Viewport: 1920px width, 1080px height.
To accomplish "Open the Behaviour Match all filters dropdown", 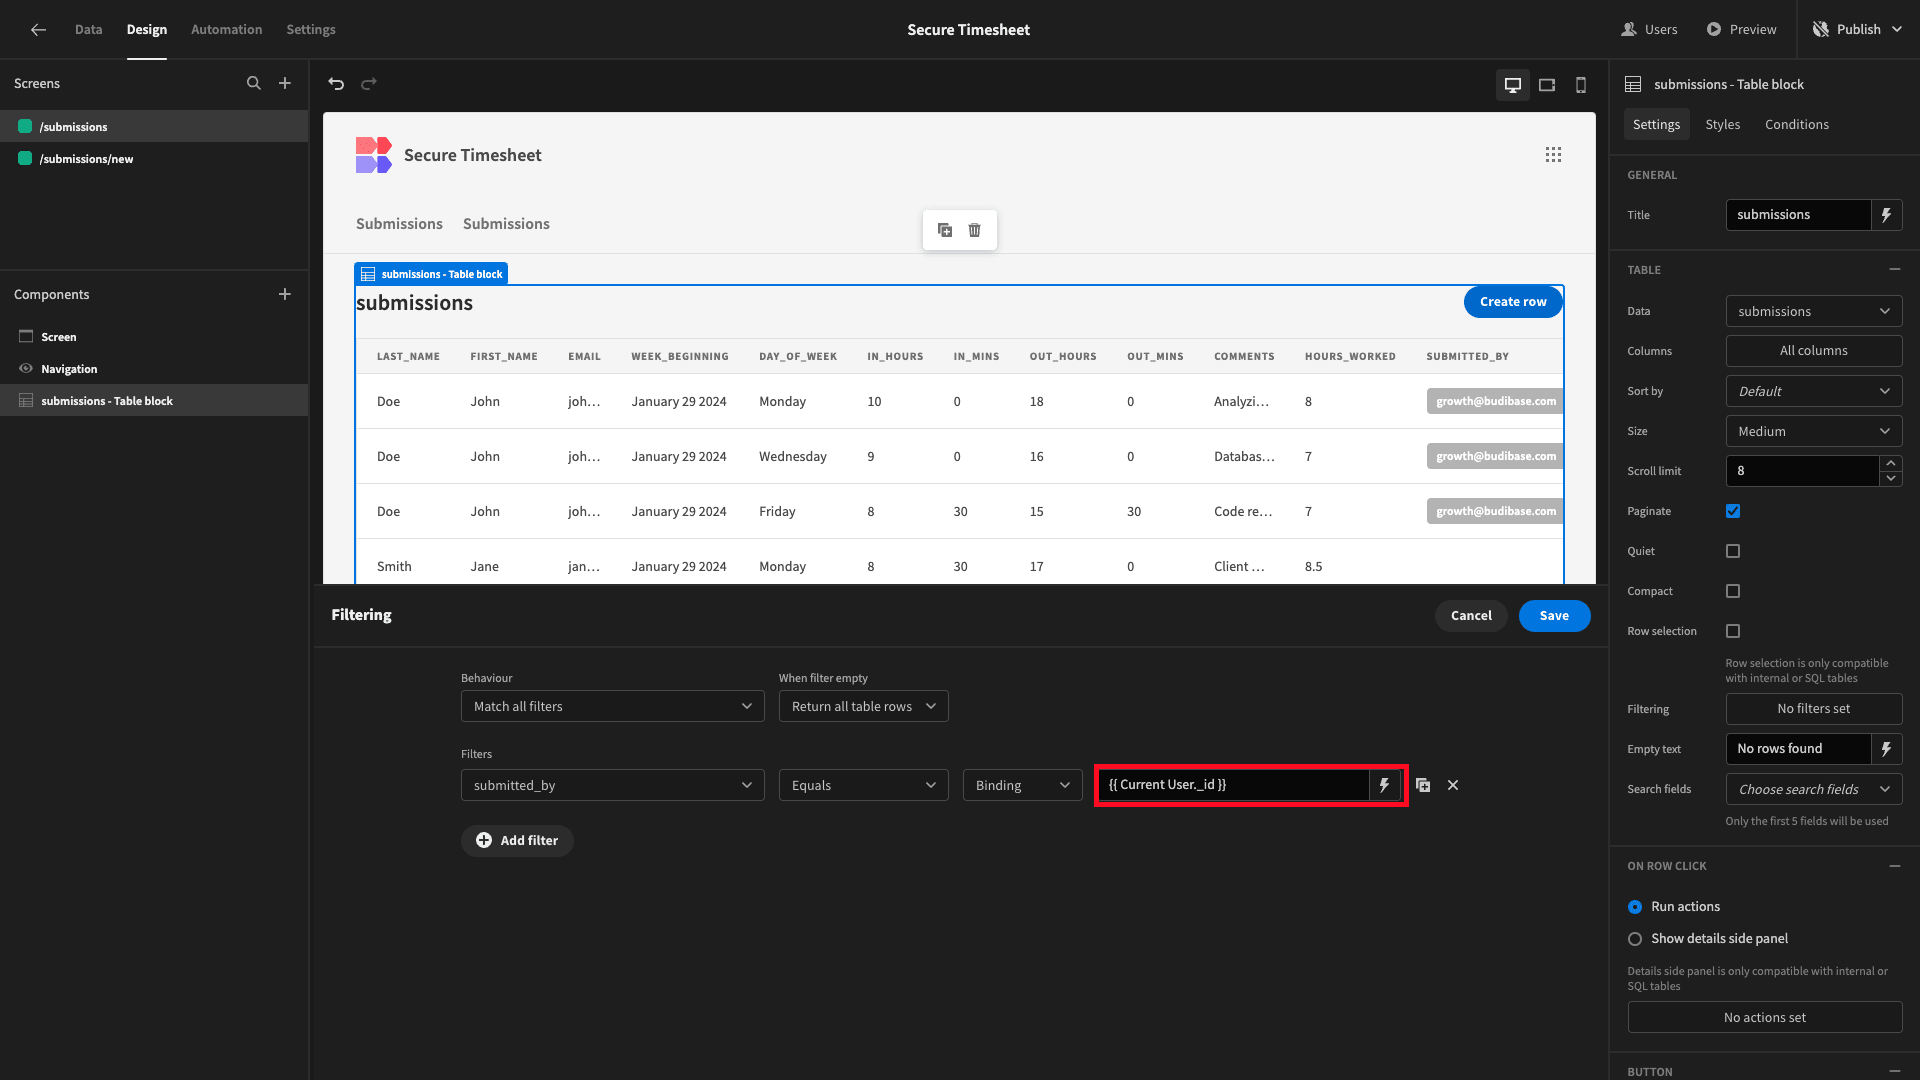I will point(612,706).
